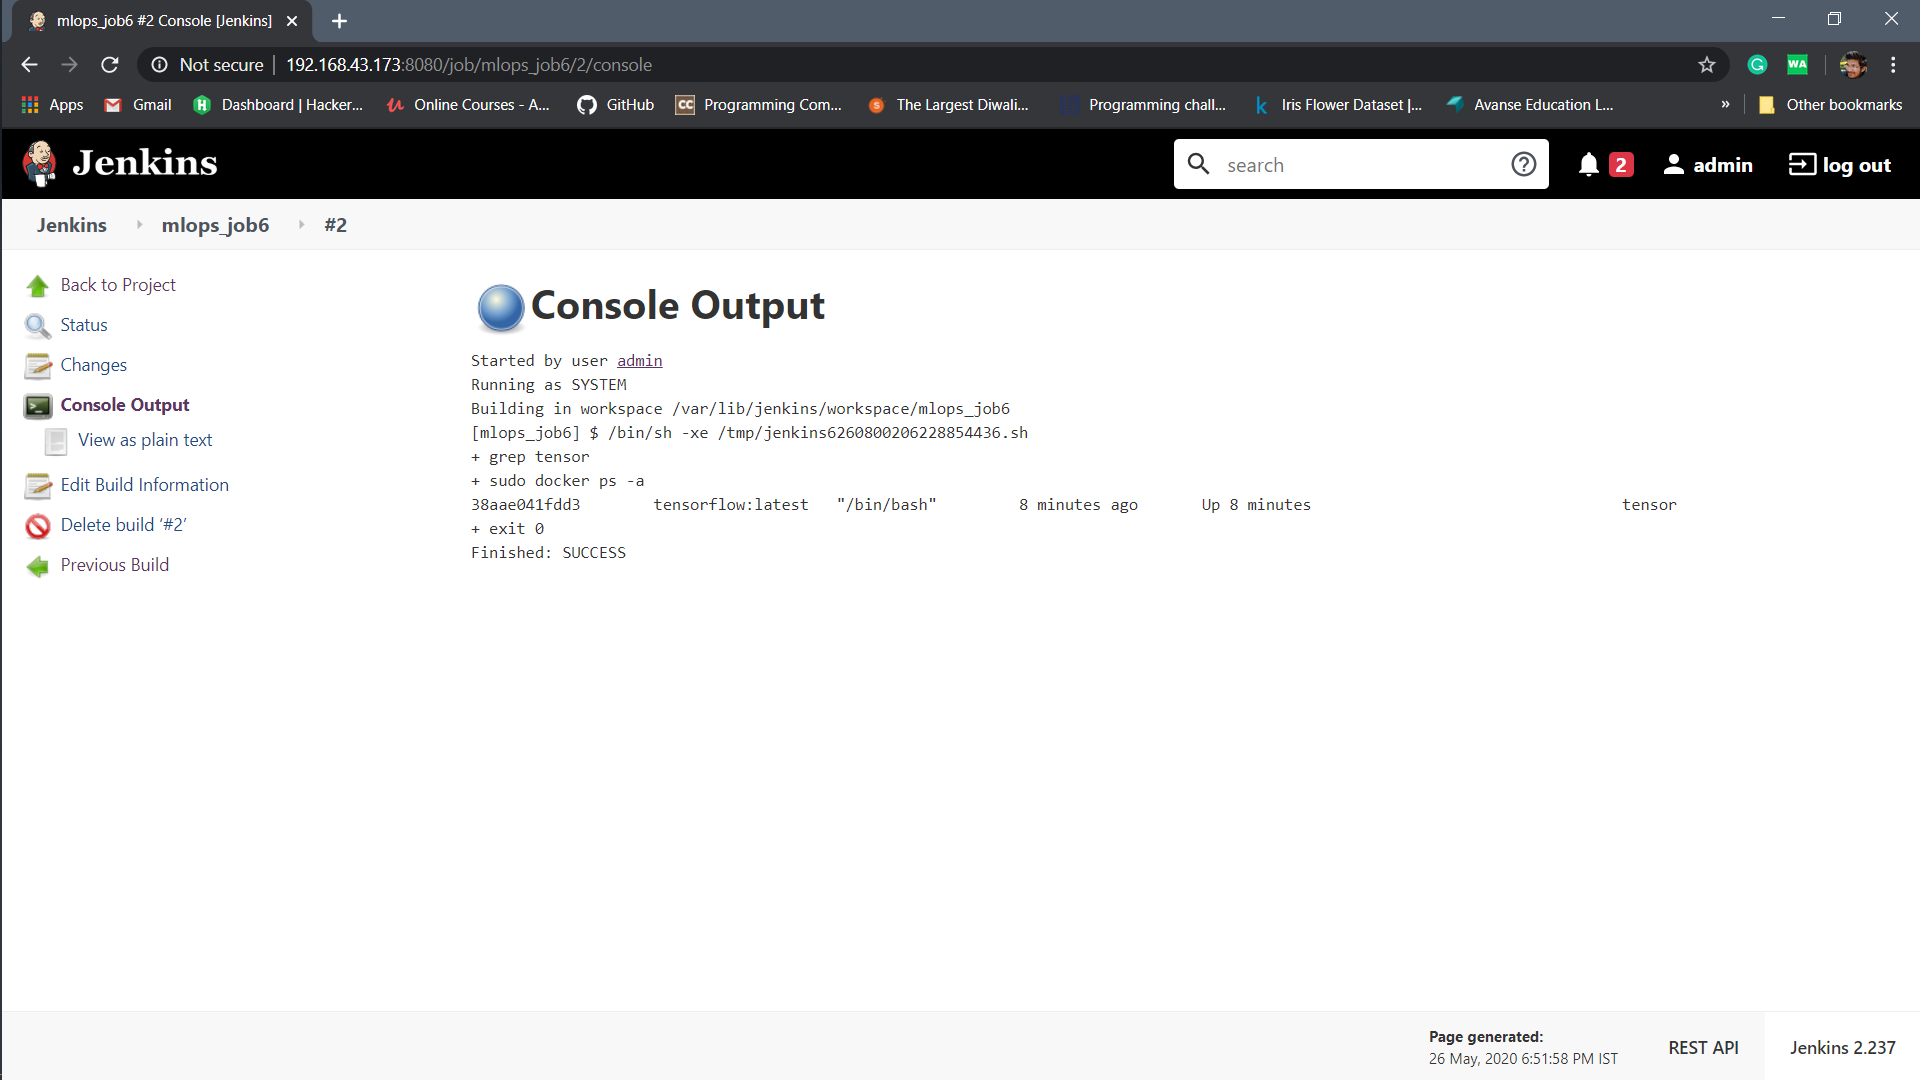This screenshot has height=1080, width=1920.
Task: Click the Edit Build Information notepad icon
Action: [x=38, y=486]
